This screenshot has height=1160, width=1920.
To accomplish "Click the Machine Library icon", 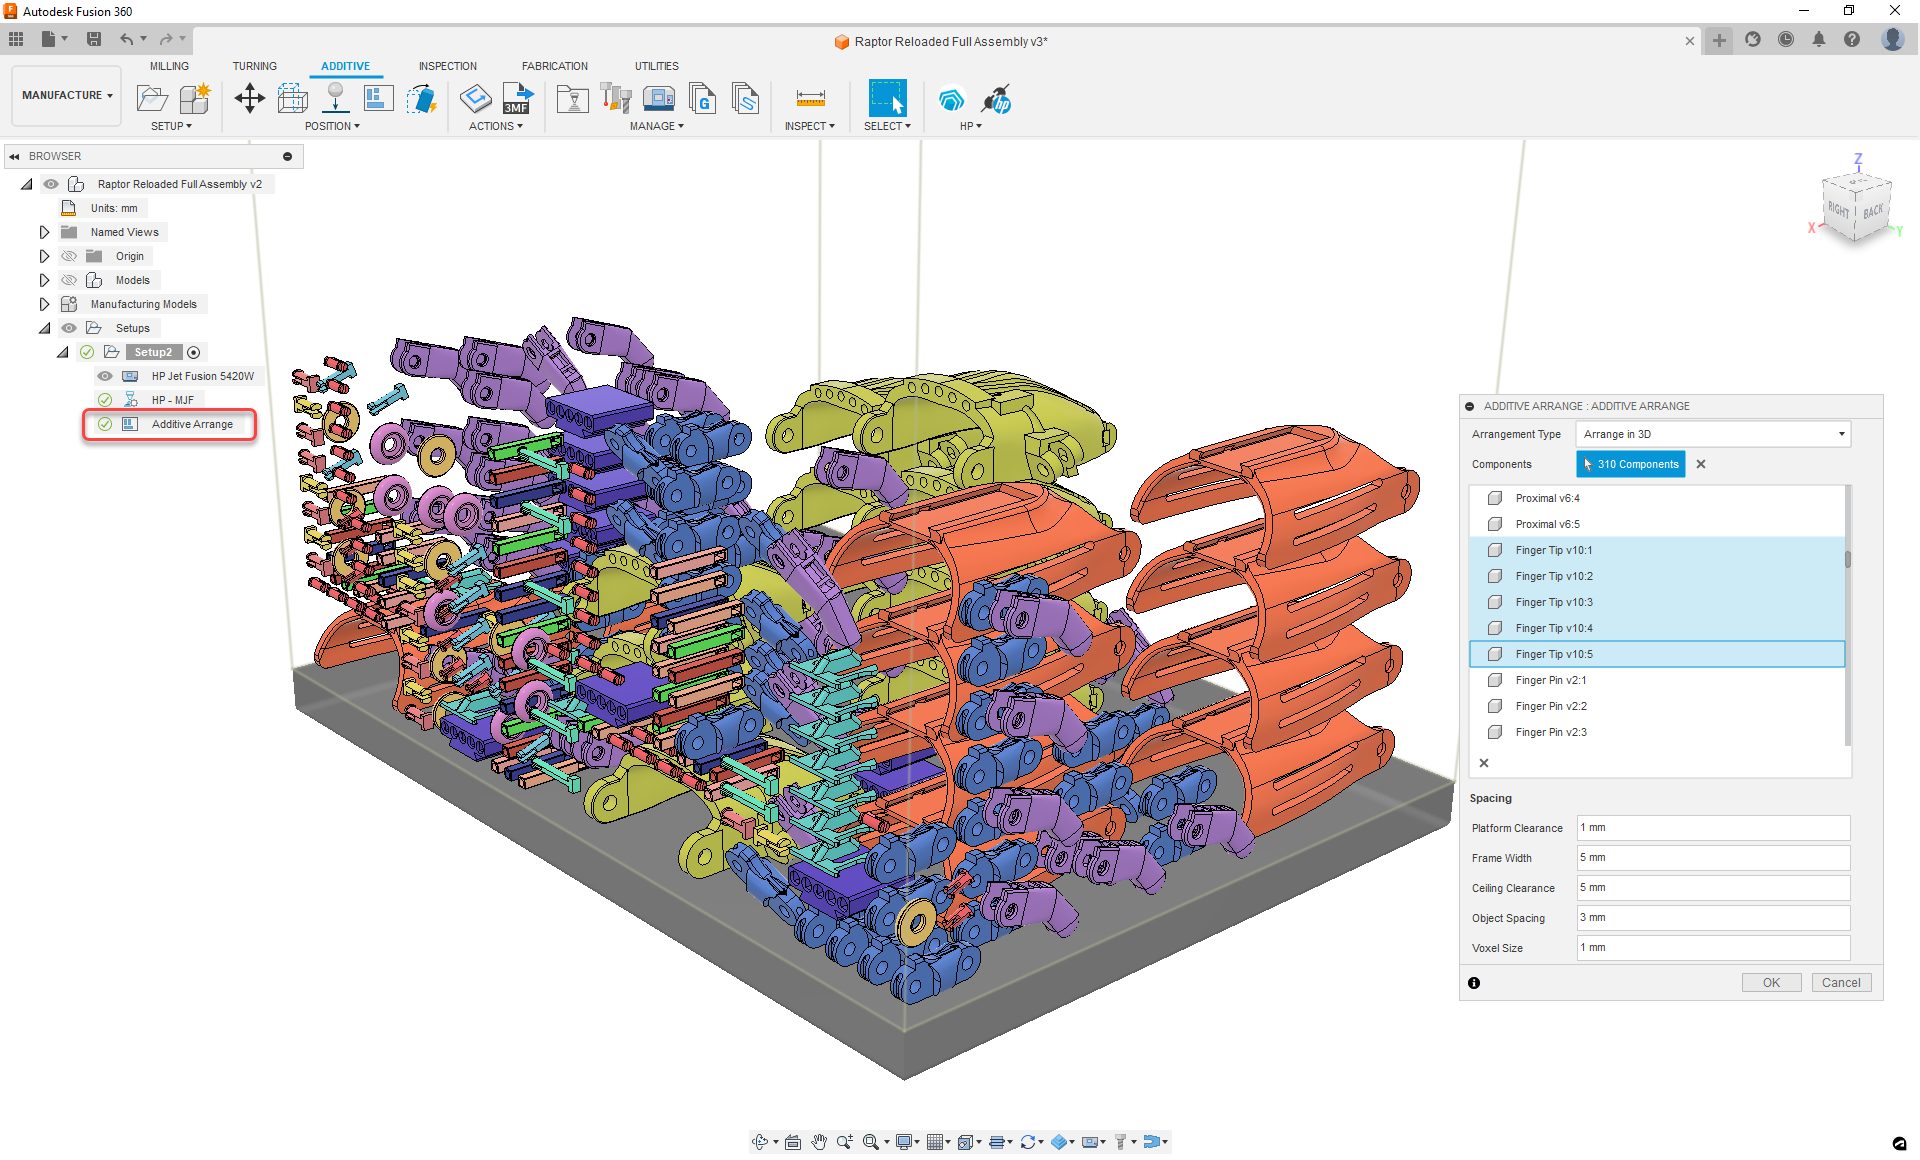I will click(x=658, y=98).
